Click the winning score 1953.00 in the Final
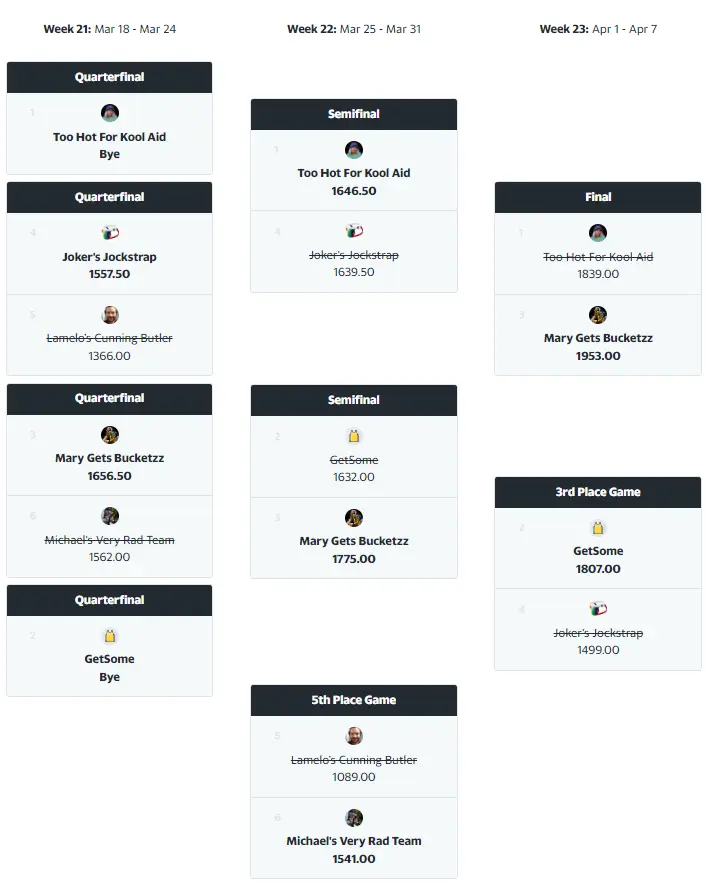 pos(598,356)
